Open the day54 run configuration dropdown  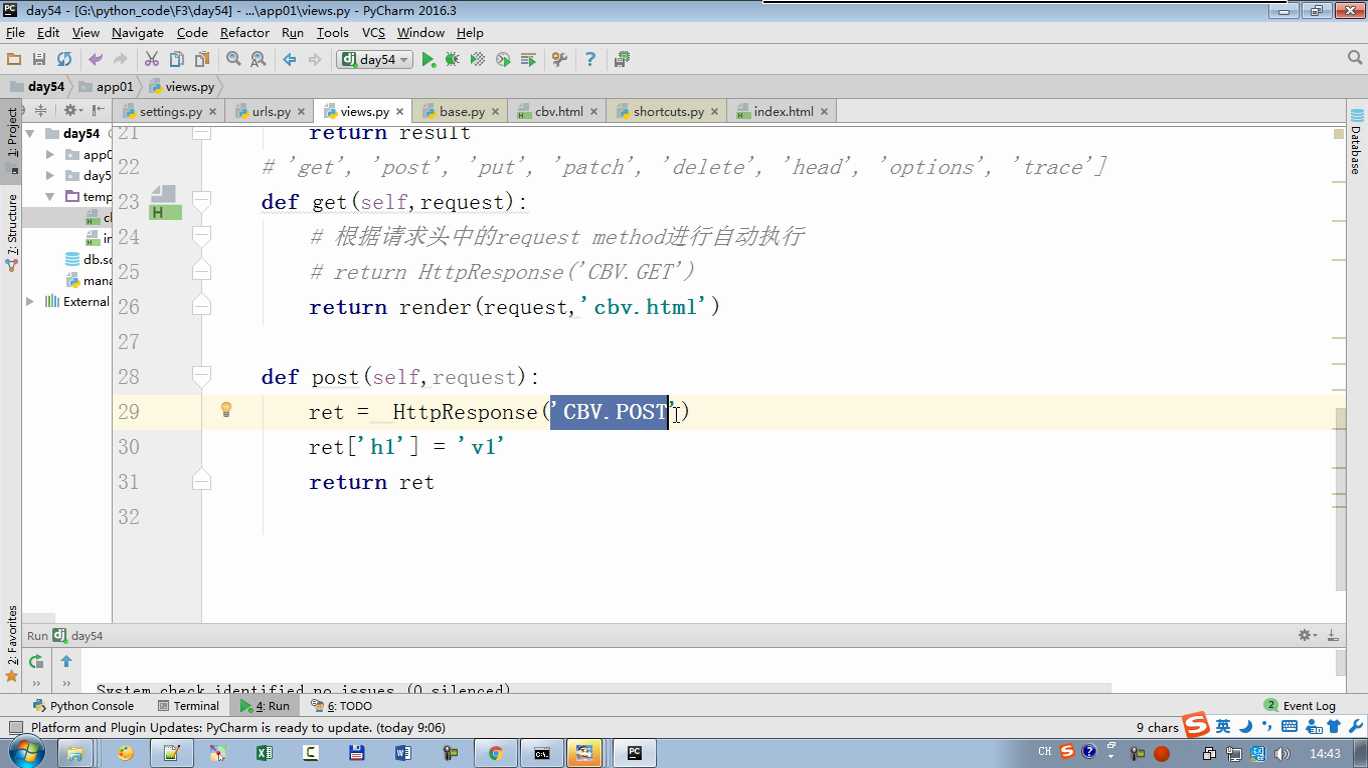pos(375,60)
